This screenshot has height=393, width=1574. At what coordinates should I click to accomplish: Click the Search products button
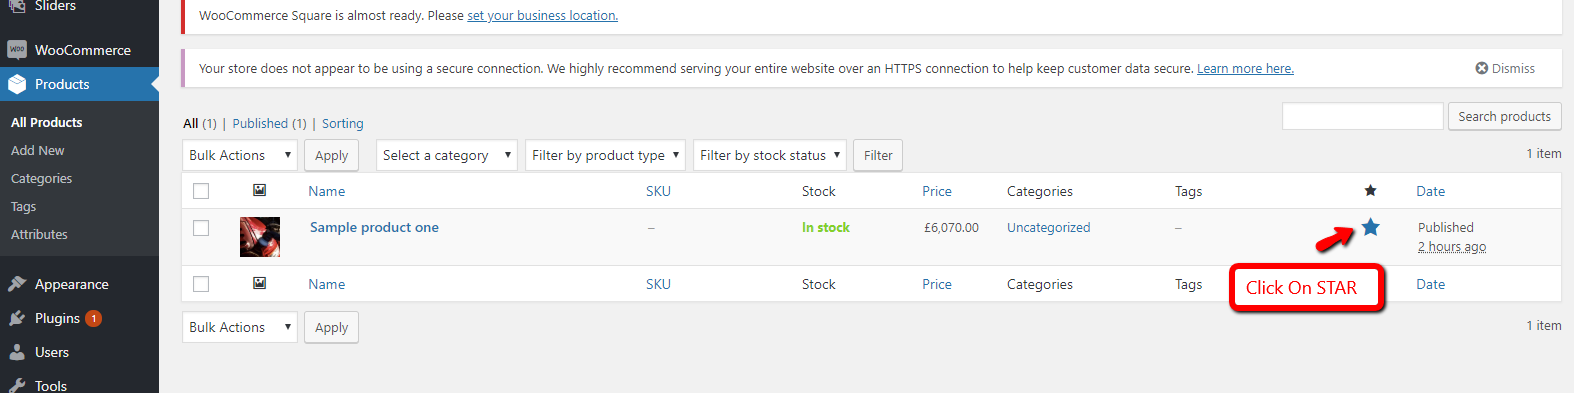click(1504, 116)
